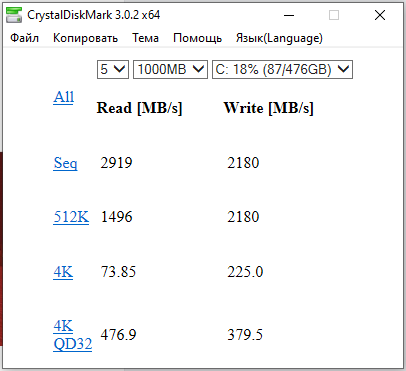Screen dimensions: 406x371
Task: Start the Seq sequential test
Action: (x=65, y=163)
